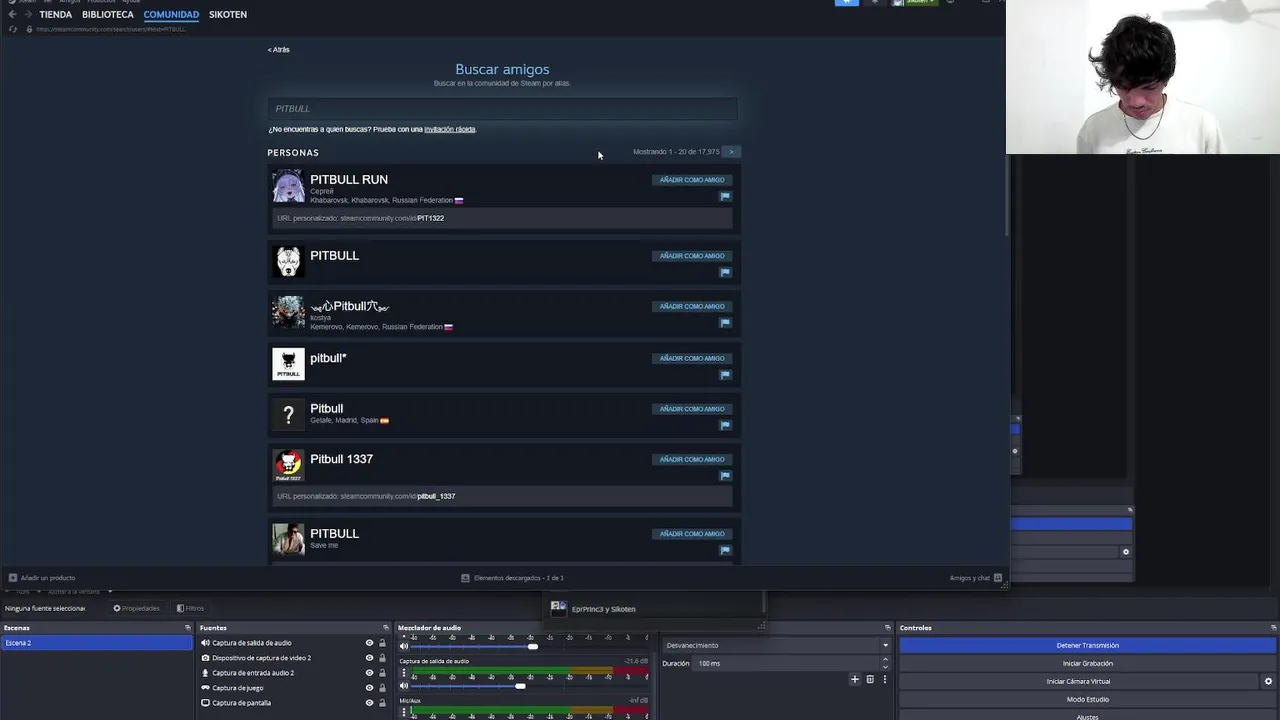
Task: Adjust Captura de salida de audio volume slider
Action: coord(520,686)
